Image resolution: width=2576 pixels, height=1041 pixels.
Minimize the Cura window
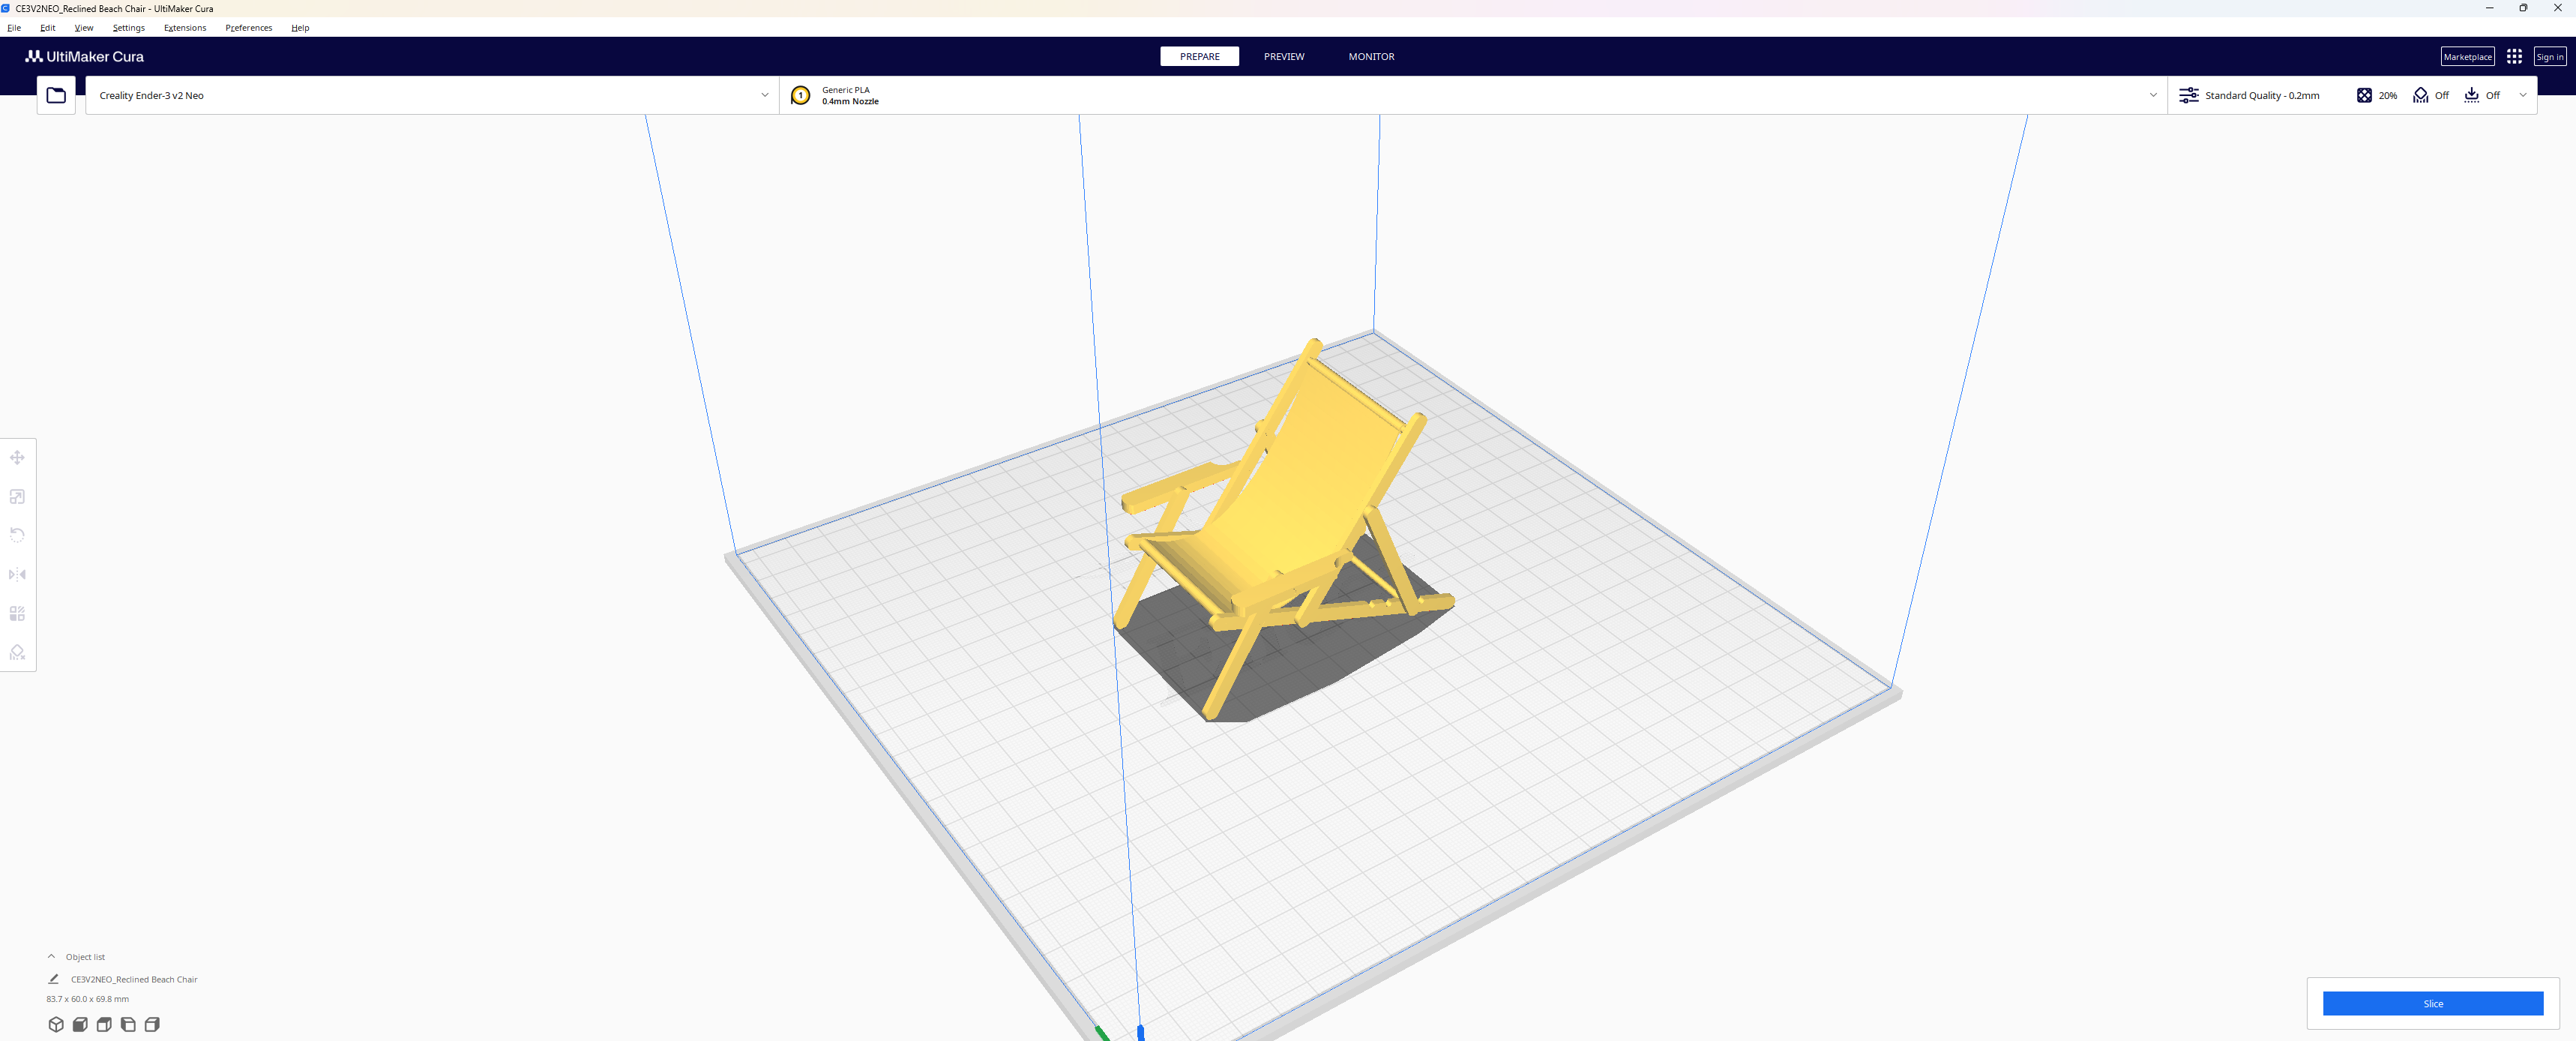tap(2489, 8)
